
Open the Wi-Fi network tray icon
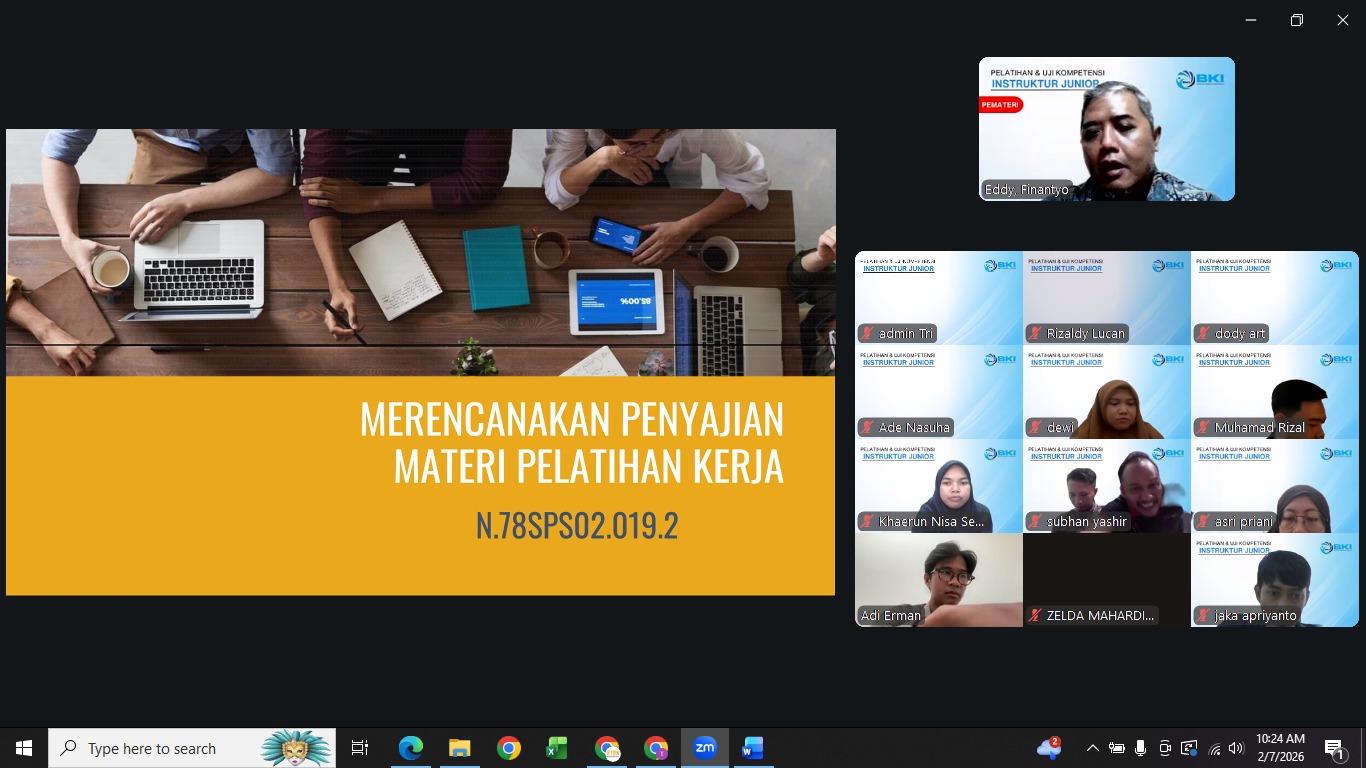[x=1214, y=748]
